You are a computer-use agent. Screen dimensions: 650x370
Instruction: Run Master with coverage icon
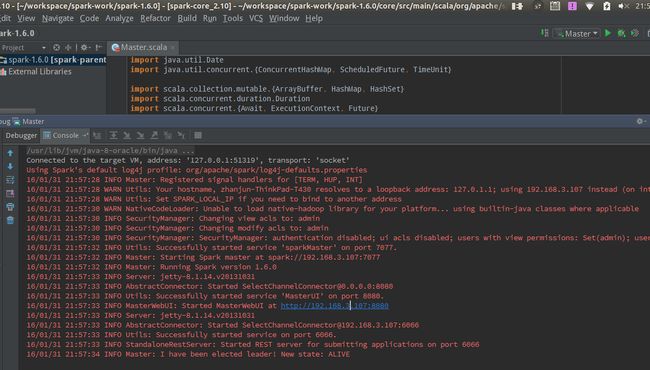[635, 33]
